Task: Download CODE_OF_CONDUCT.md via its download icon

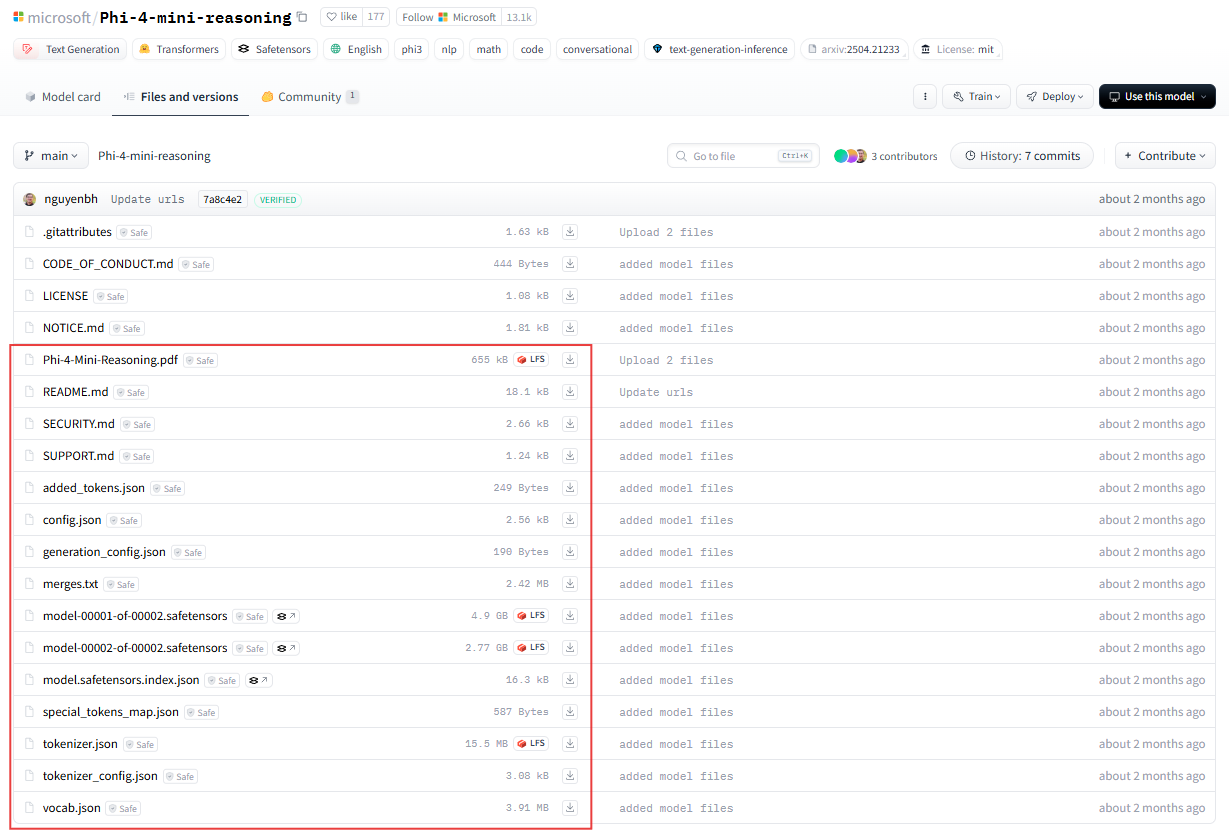Action: tap(570, 264)
